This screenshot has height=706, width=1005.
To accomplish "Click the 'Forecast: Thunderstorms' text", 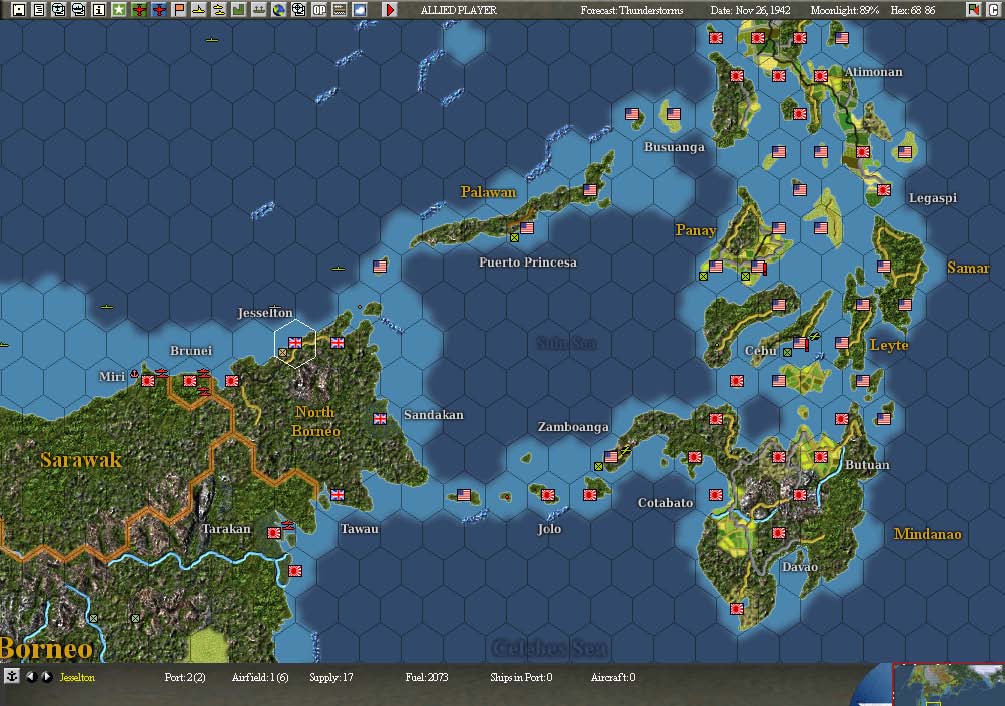I will pos(631,10).
